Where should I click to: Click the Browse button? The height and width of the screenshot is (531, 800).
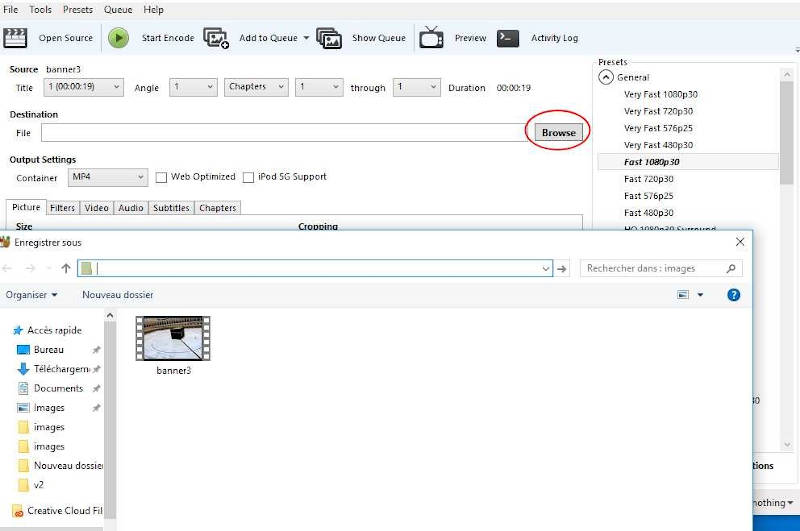coord(558,133)
